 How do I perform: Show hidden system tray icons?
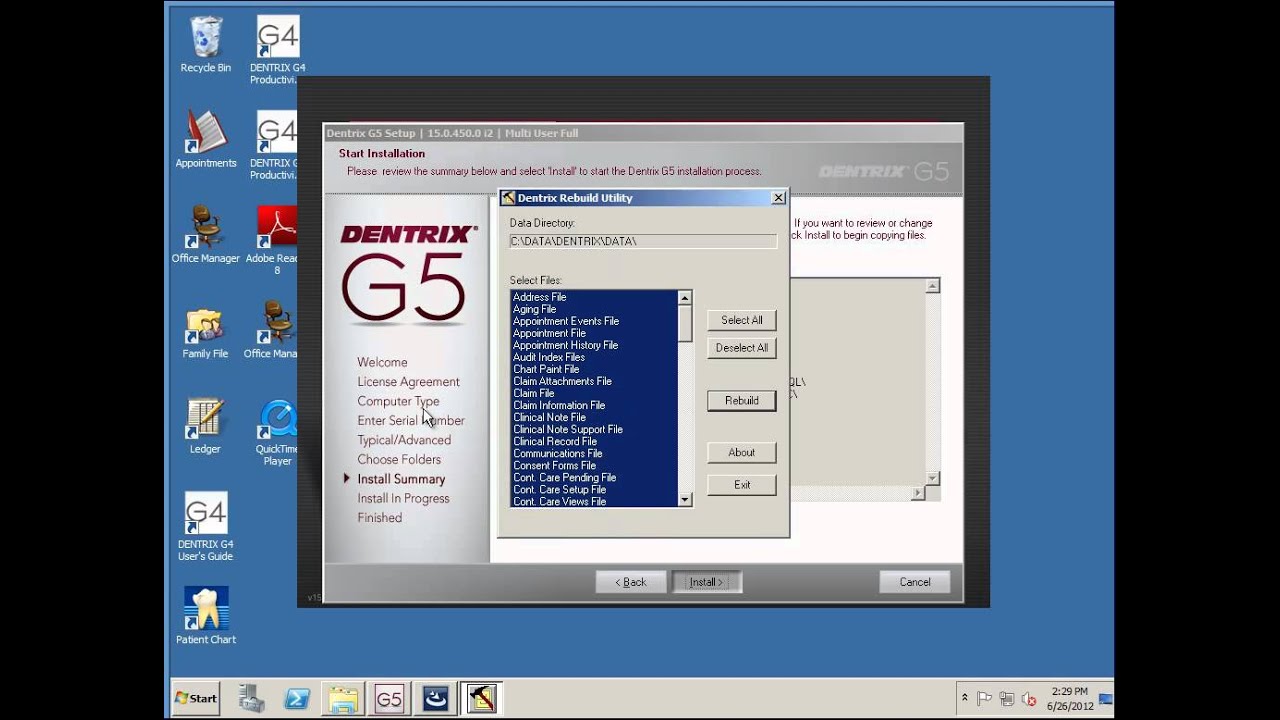[965, 698]
